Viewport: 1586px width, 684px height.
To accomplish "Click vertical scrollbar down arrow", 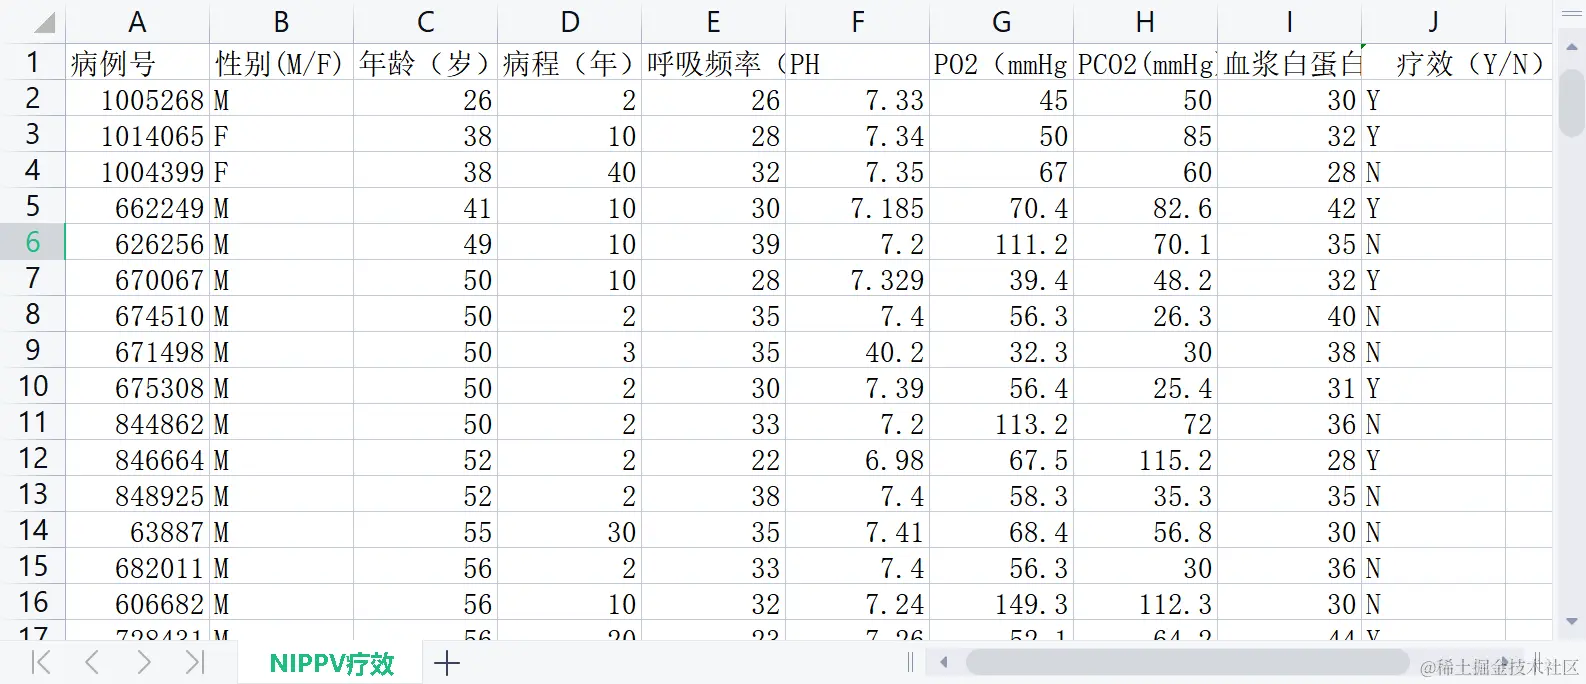I will point(1571,622).
